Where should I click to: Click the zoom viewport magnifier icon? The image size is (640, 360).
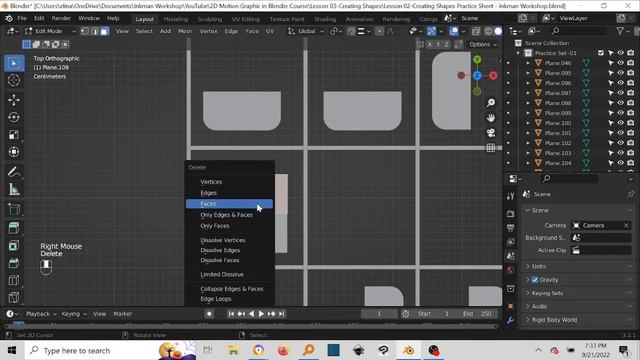pos(491,103)
